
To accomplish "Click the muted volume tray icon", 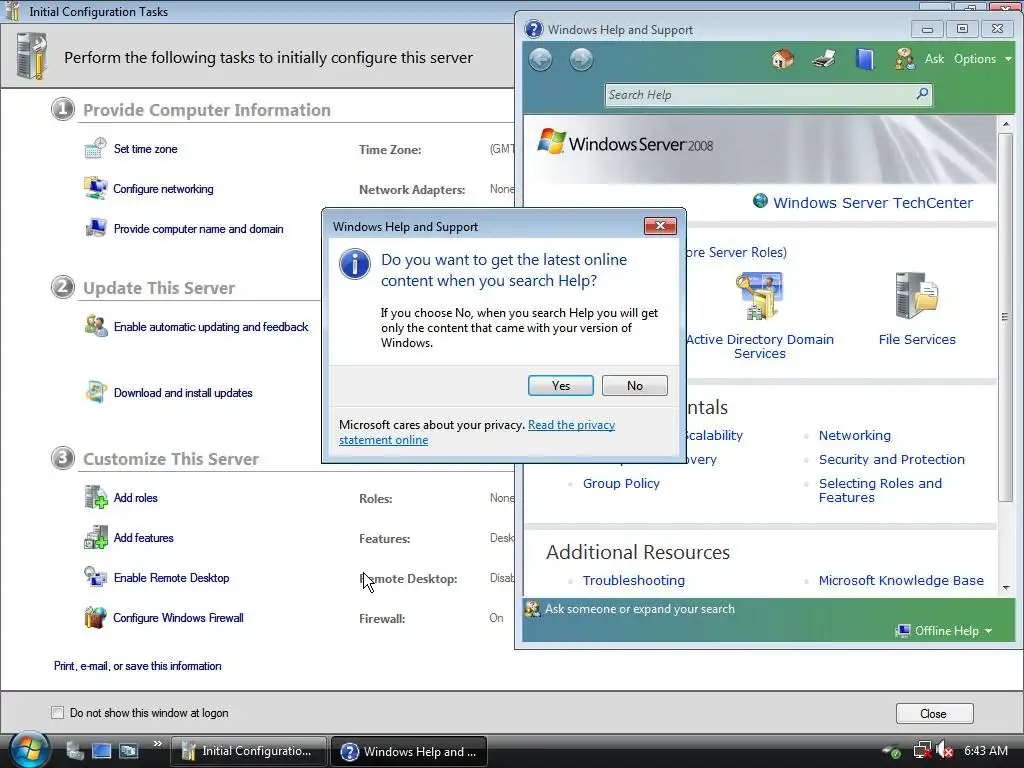I will coord(944,751).
